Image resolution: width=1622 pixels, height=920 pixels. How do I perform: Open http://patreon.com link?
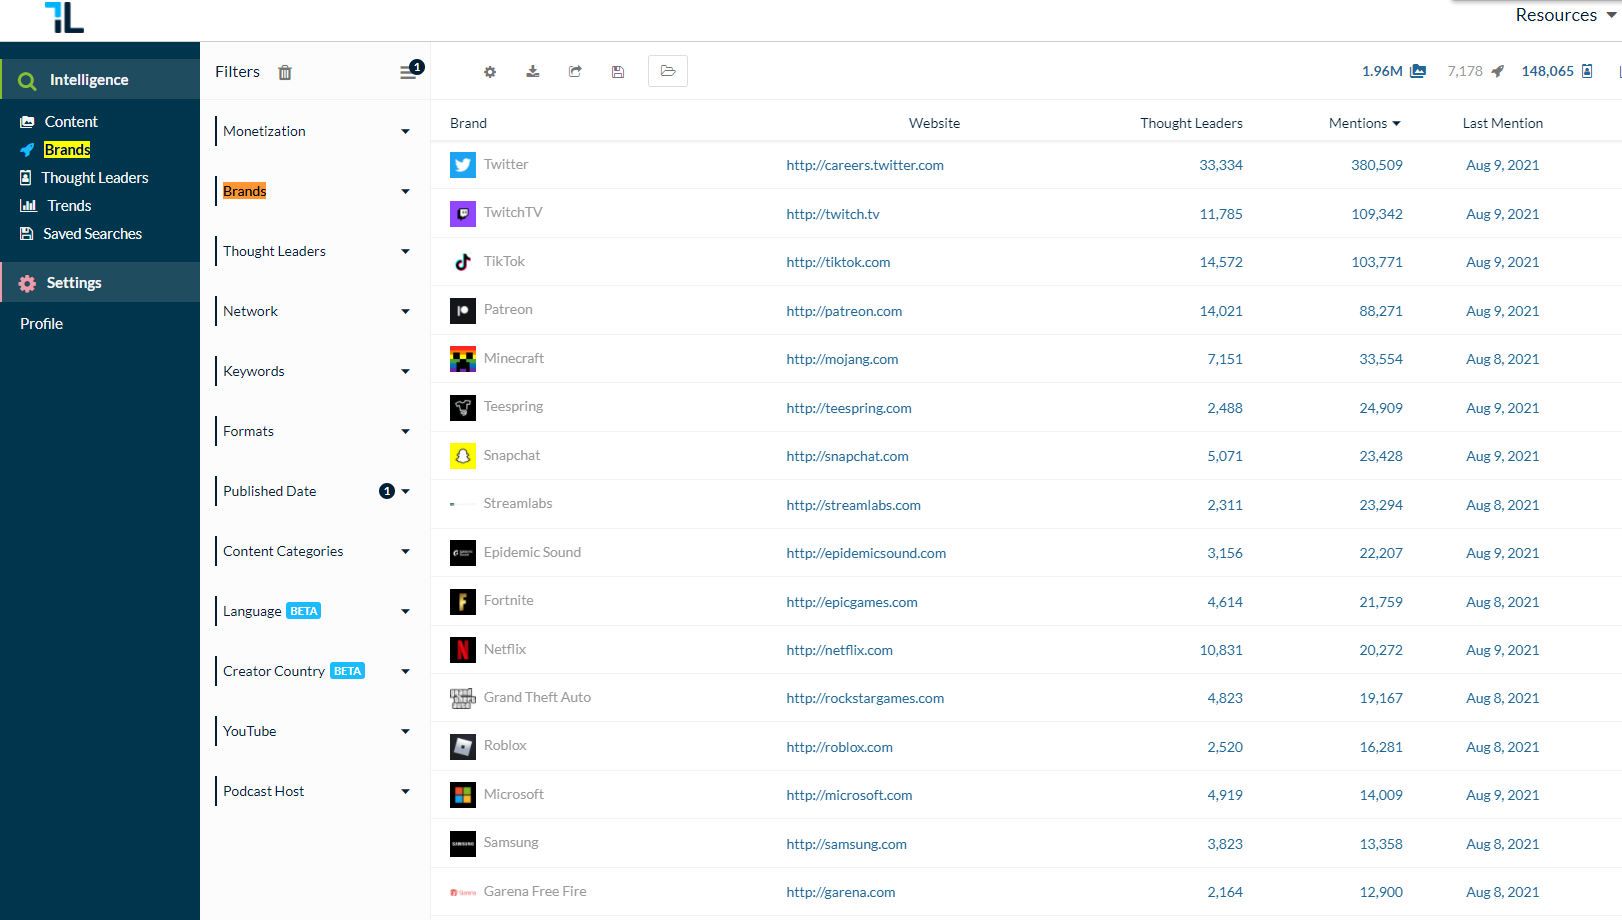click(844, 311)
